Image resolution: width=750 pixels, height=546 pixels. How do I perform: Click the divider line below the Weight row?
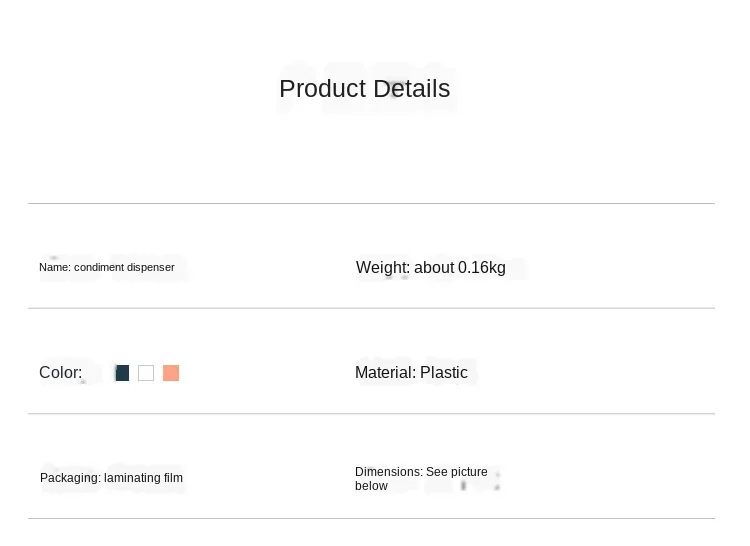(x=535, y=308)
